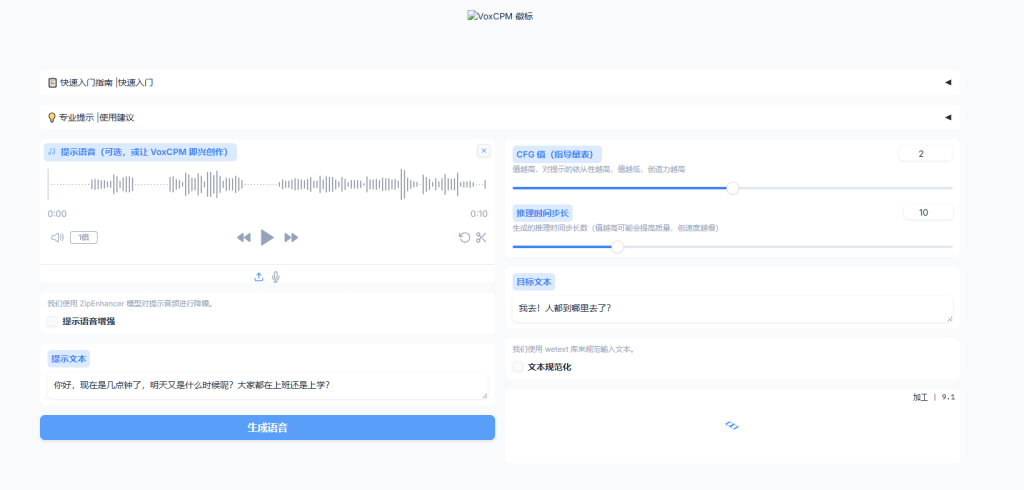Enable the 提示语音增强 checkbox
Screen dimensions: 1024x490
52,321
